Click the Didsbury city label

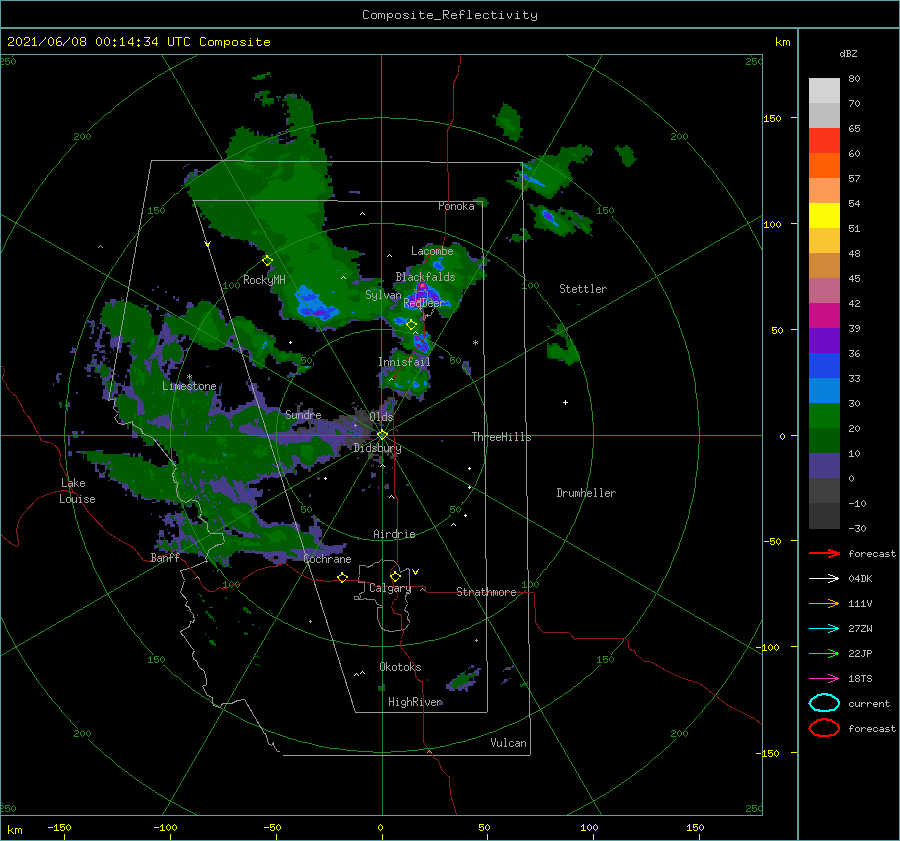tap(377, 448)
